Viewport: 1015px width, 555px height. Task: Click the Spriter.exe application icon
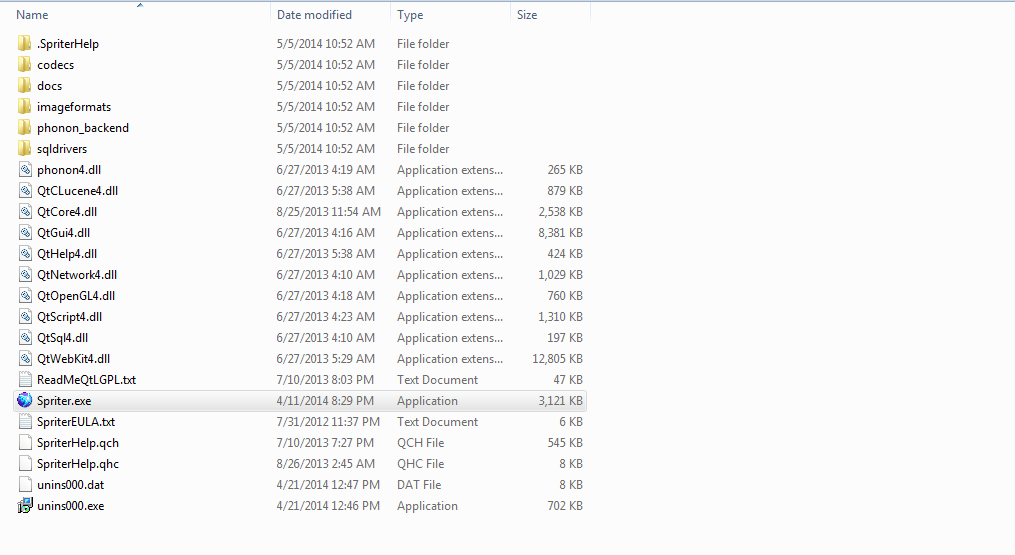[25, 400]
